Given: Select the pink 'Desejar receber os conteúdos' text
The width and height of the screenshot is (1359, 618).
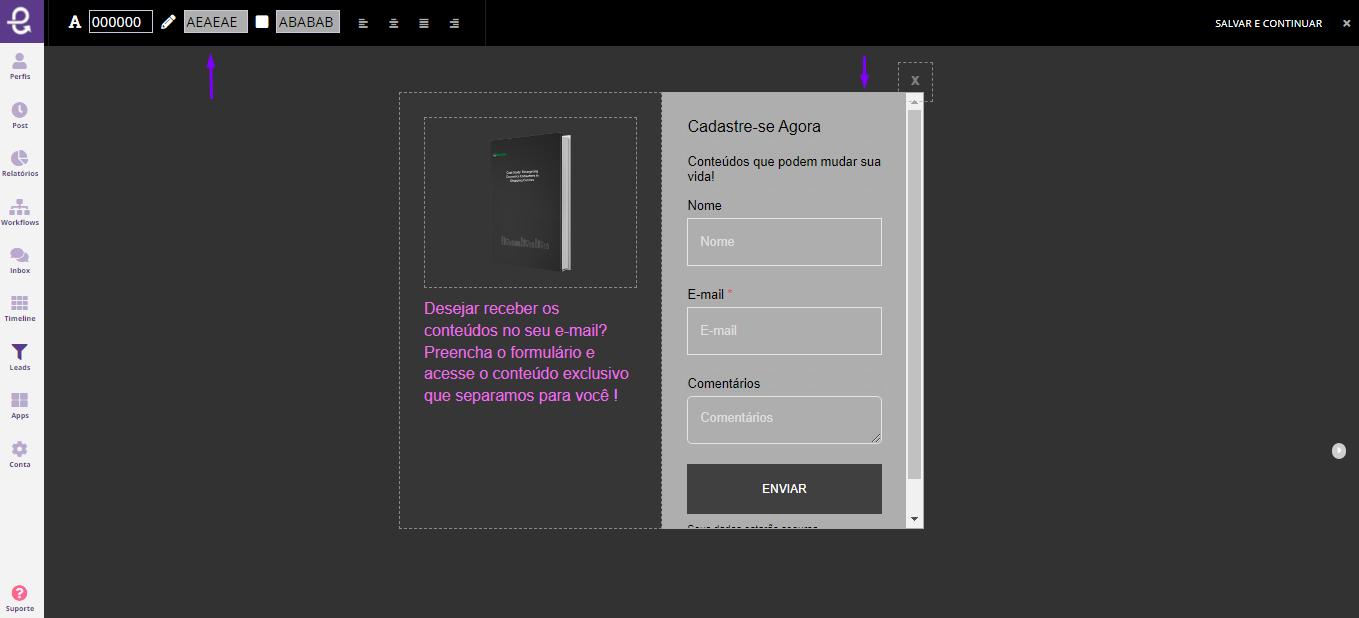Looking at the screenshot, I should click(x=527, y=352).
